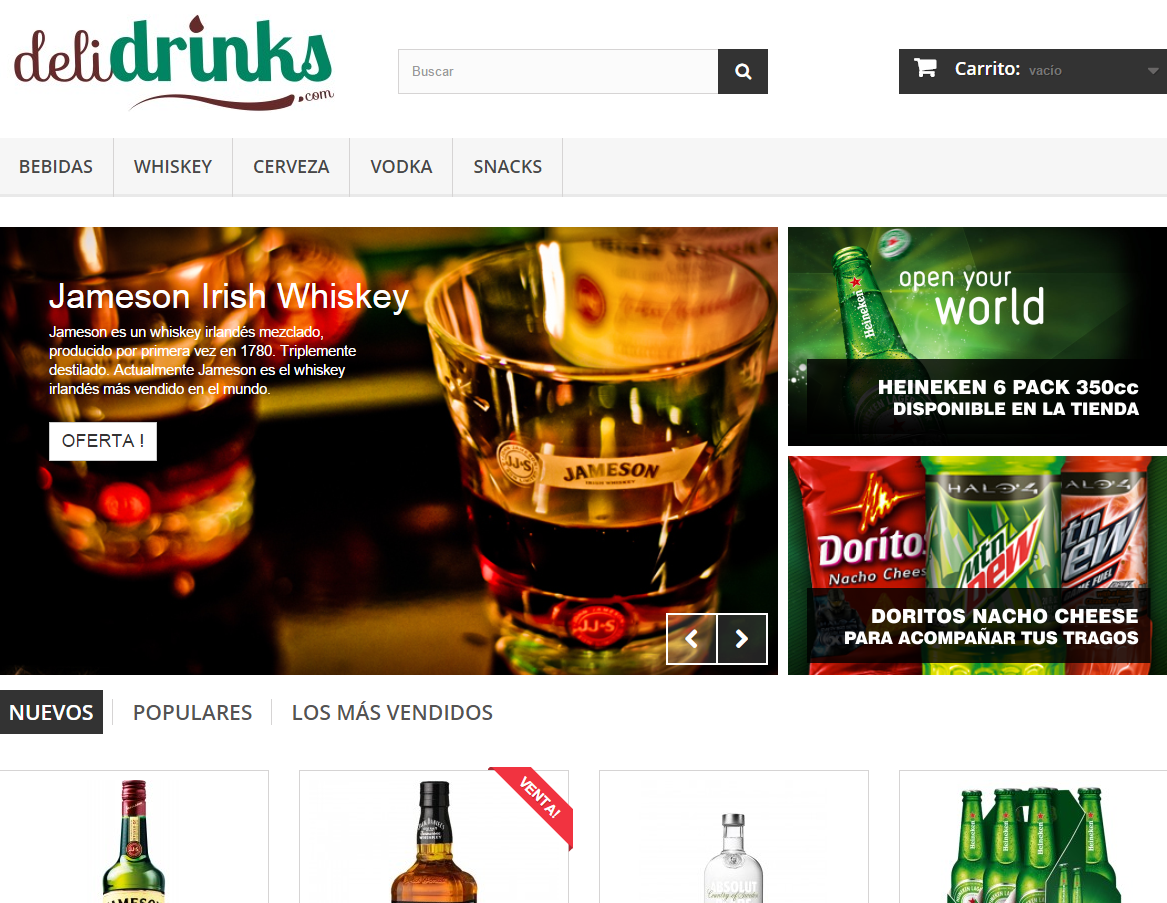The width and height of the screenshot is (1167, 903).
Task: Open the CERVEZA category link
Action: tap(291, 166)
